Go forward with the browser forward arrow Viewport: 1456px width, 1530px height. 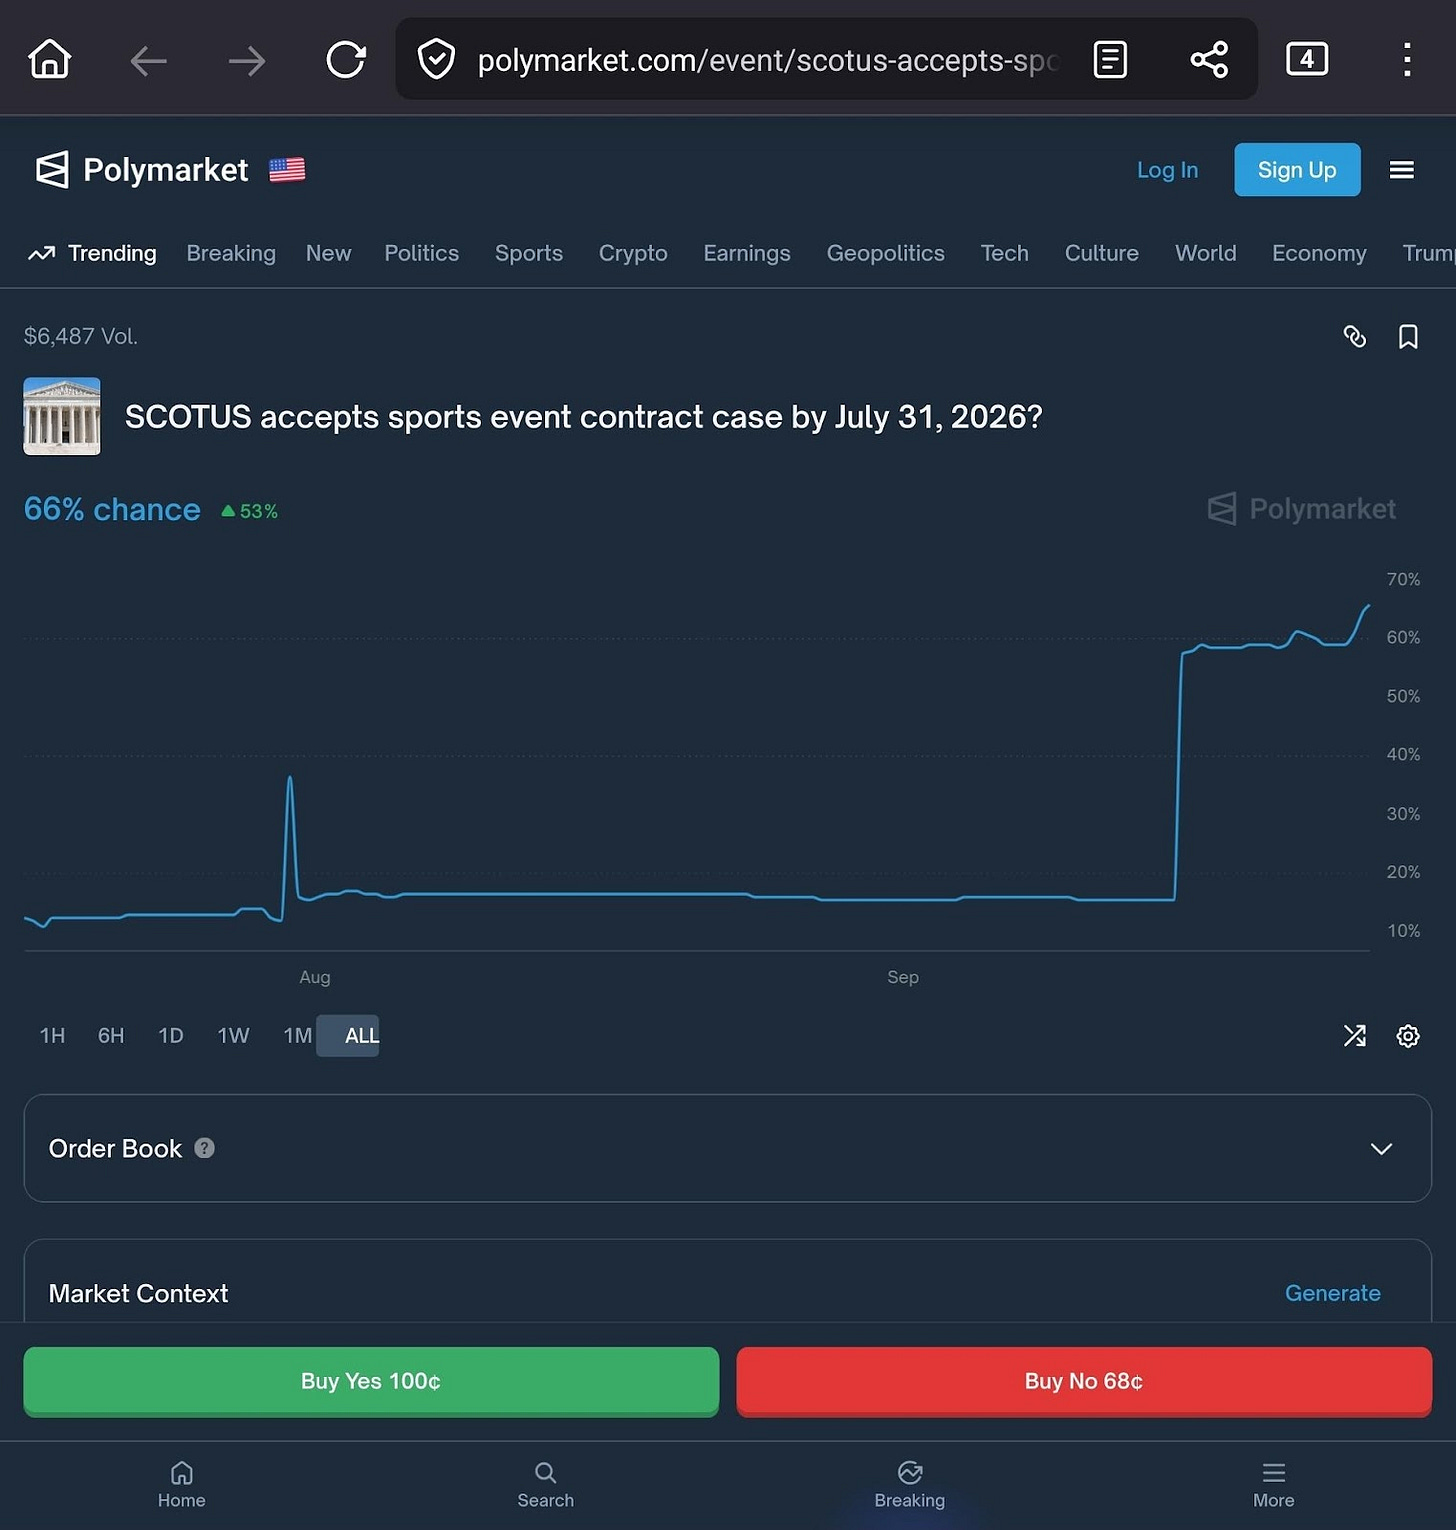[246, 61]
